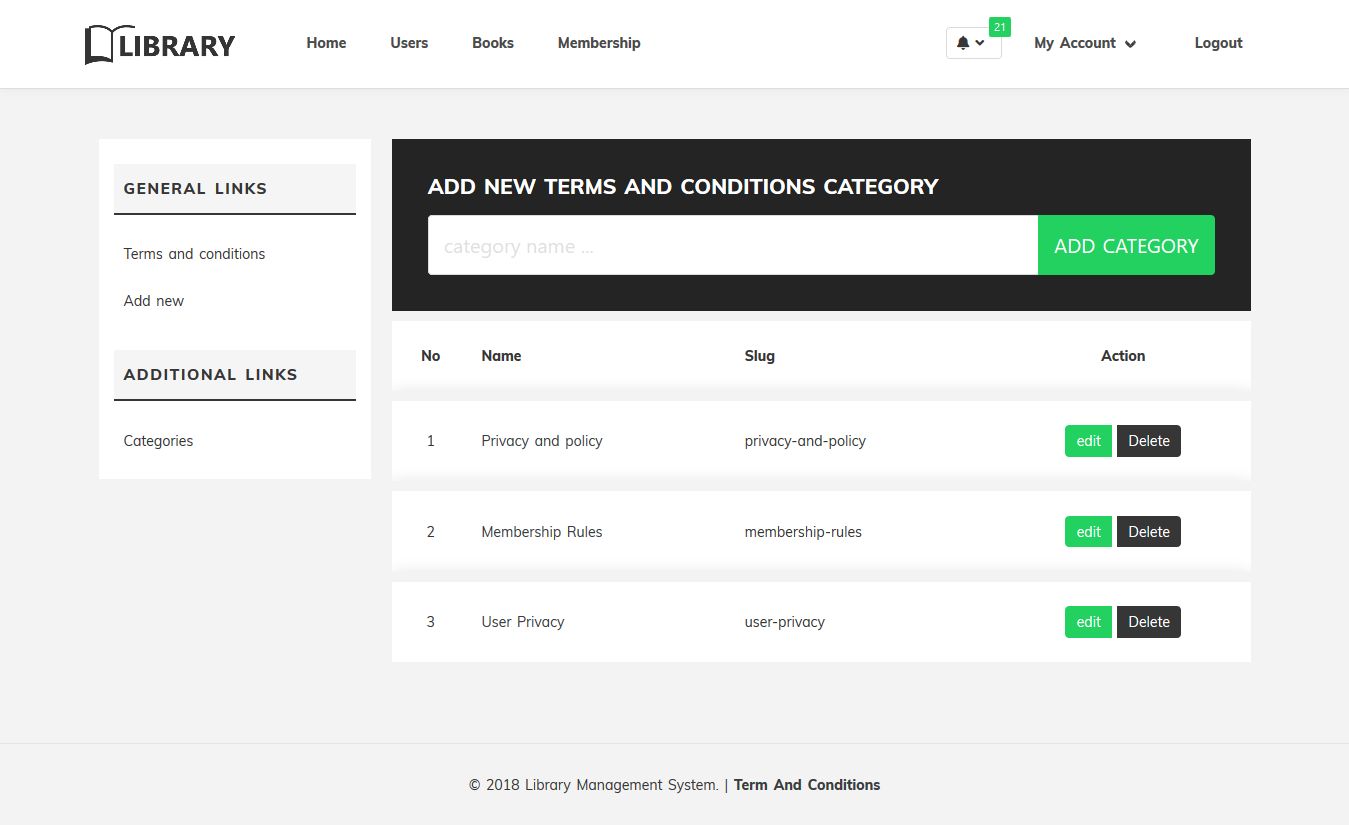The image size is (1349, 825).
Task: Click the Add new sidebar link
Action: click(154, 301)
